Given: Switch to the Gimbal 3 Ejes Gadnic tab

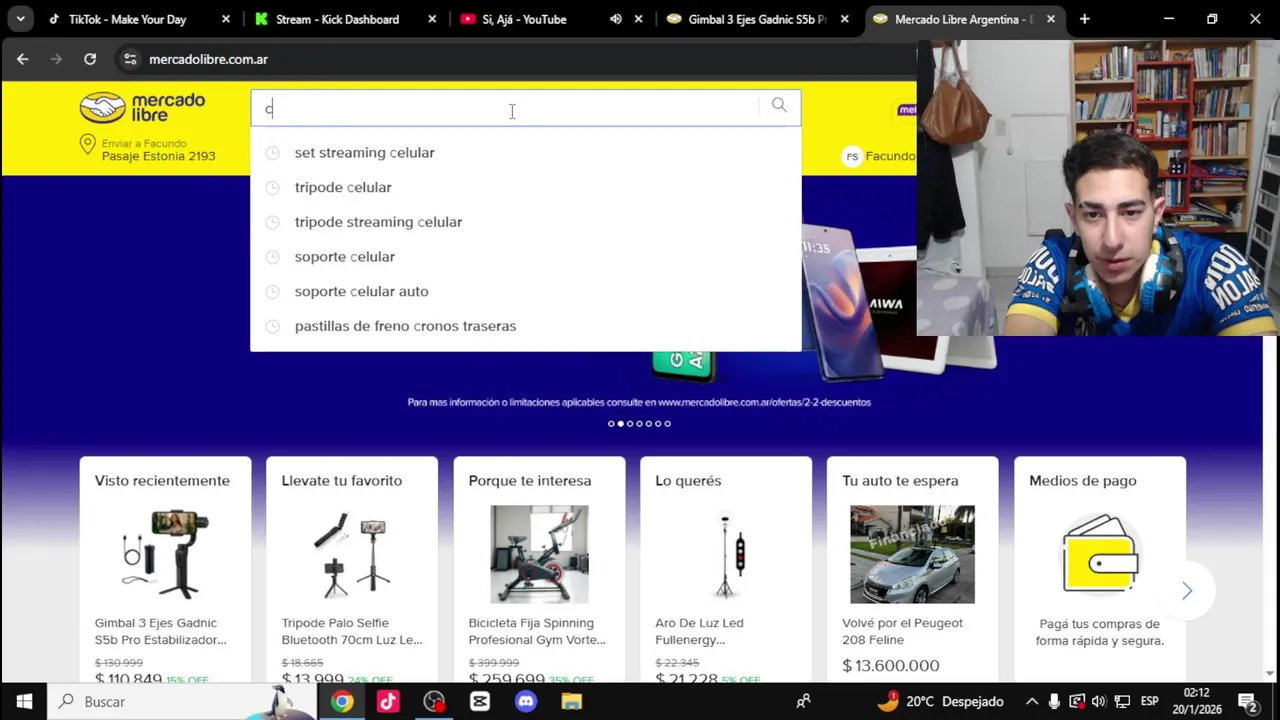Looking at the screenshot, I should [757, 19].
